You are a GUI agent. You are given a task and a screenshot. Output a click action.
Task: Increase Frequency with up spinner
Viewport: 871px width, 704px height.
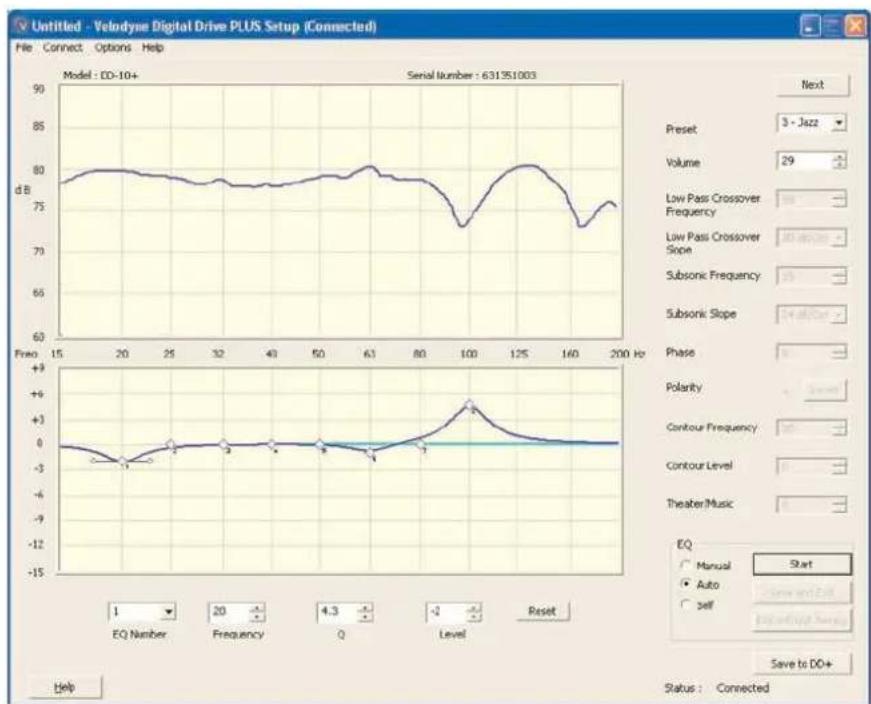[257, 608]
